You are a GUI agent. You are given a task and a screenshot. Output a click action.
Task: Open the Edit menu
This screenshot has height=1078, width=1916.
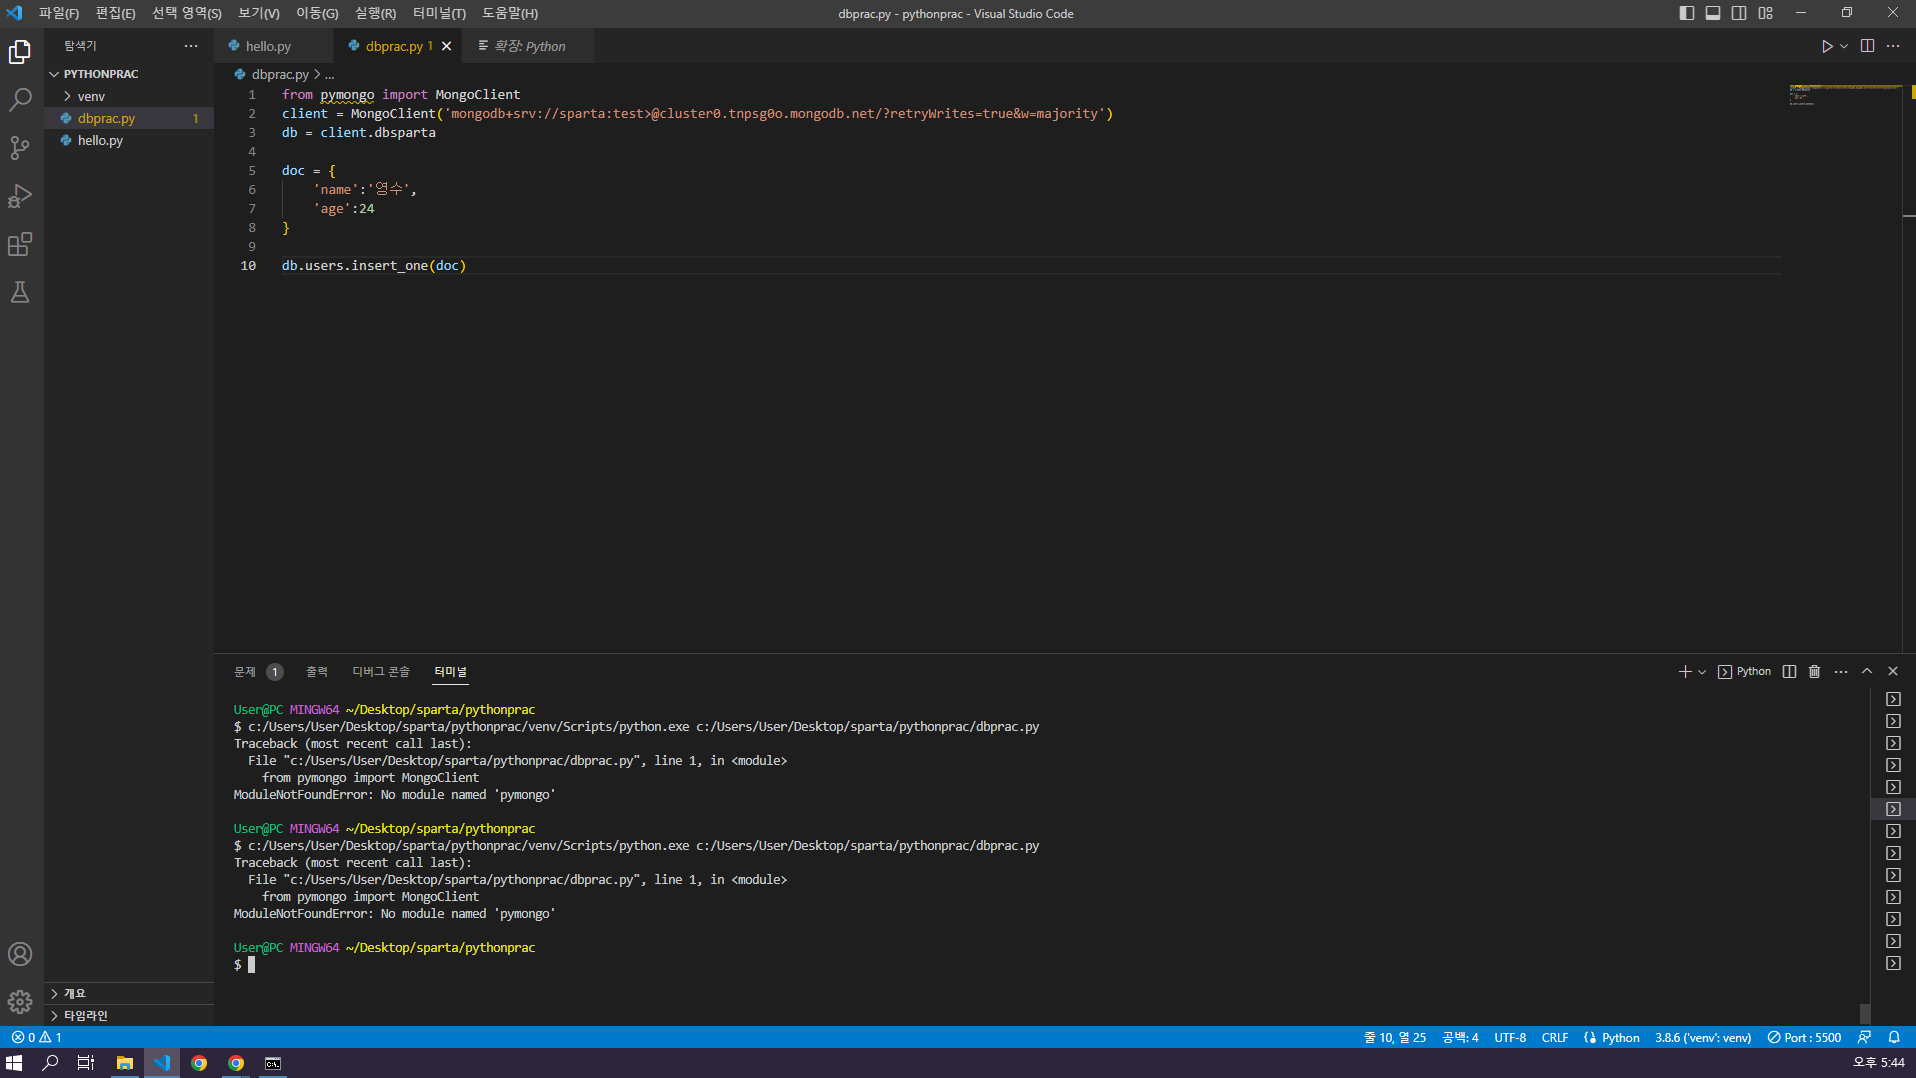point(115,13)
